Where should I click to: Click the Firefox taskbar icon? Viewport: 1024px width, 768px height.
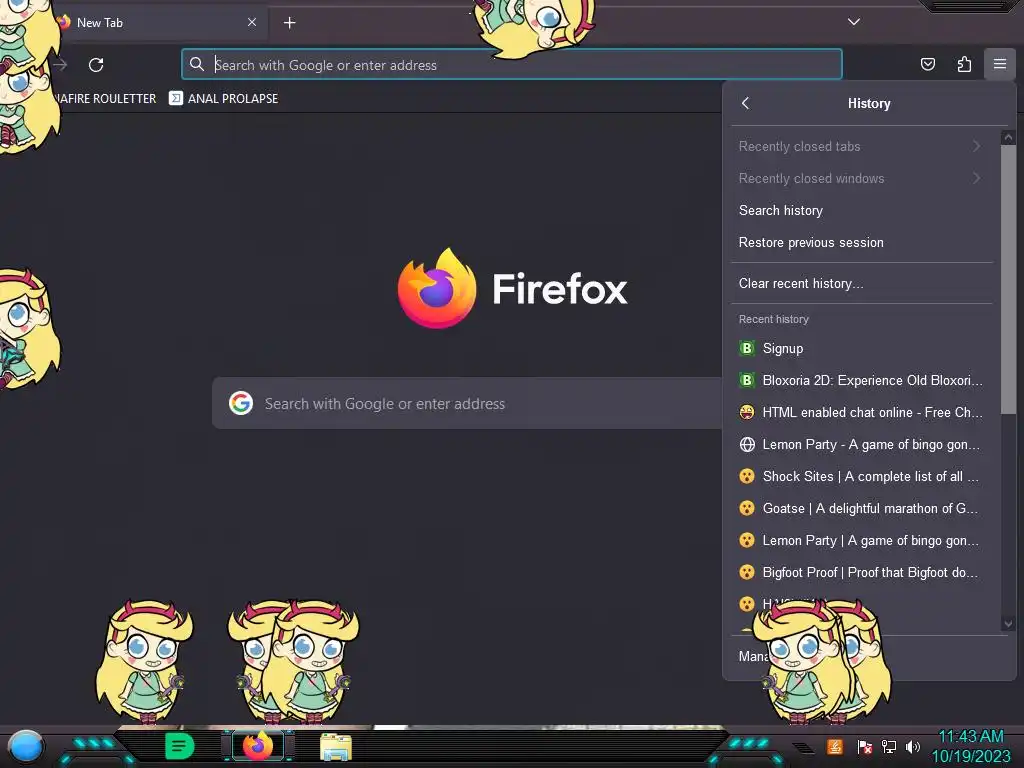coord(257,746)
